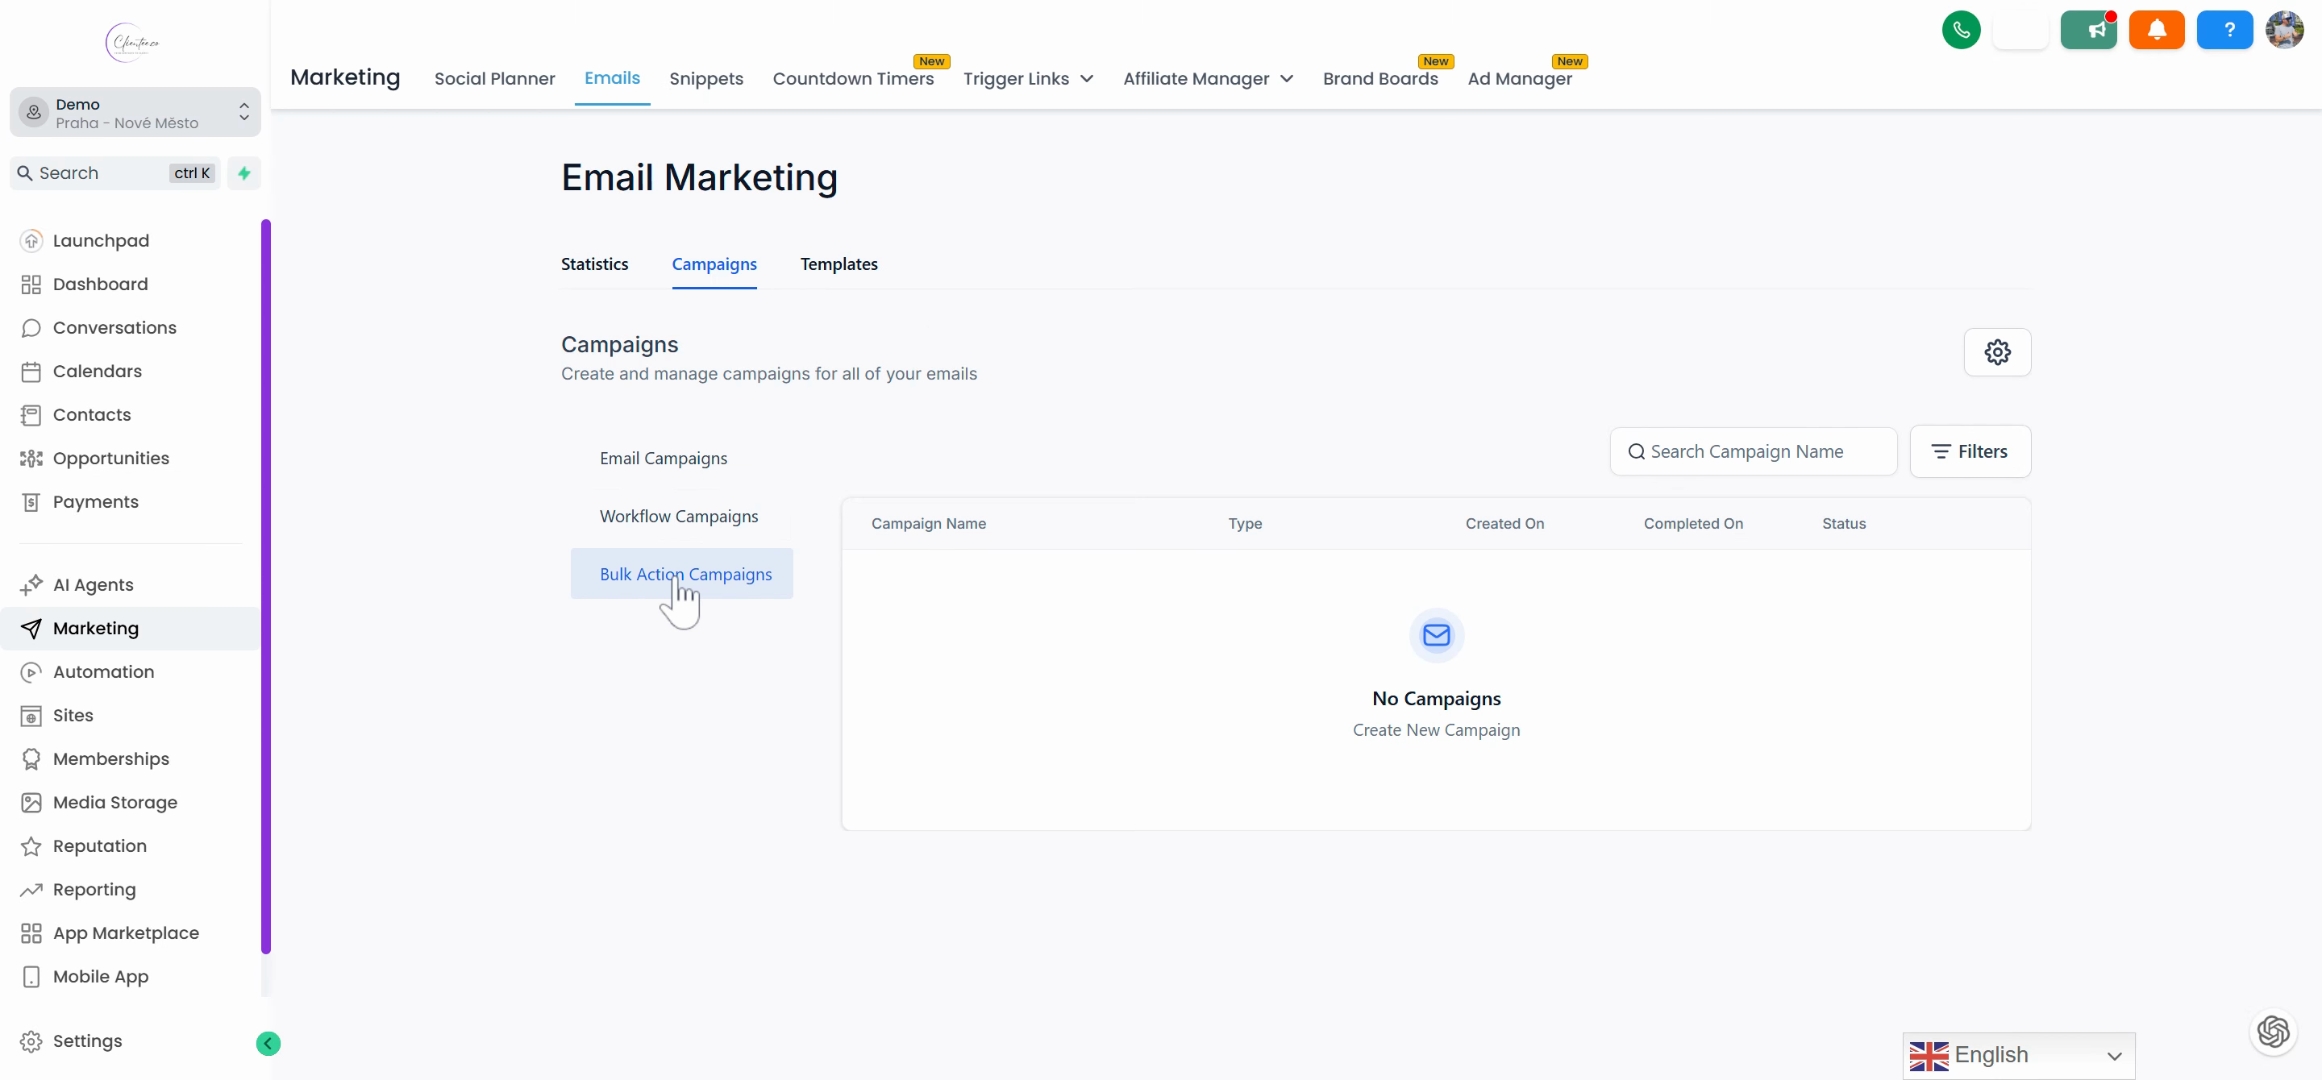Viewport: 2322px width, 1080px height.
Task: Open Sites in the sidebar
Action: click(73, 715)
